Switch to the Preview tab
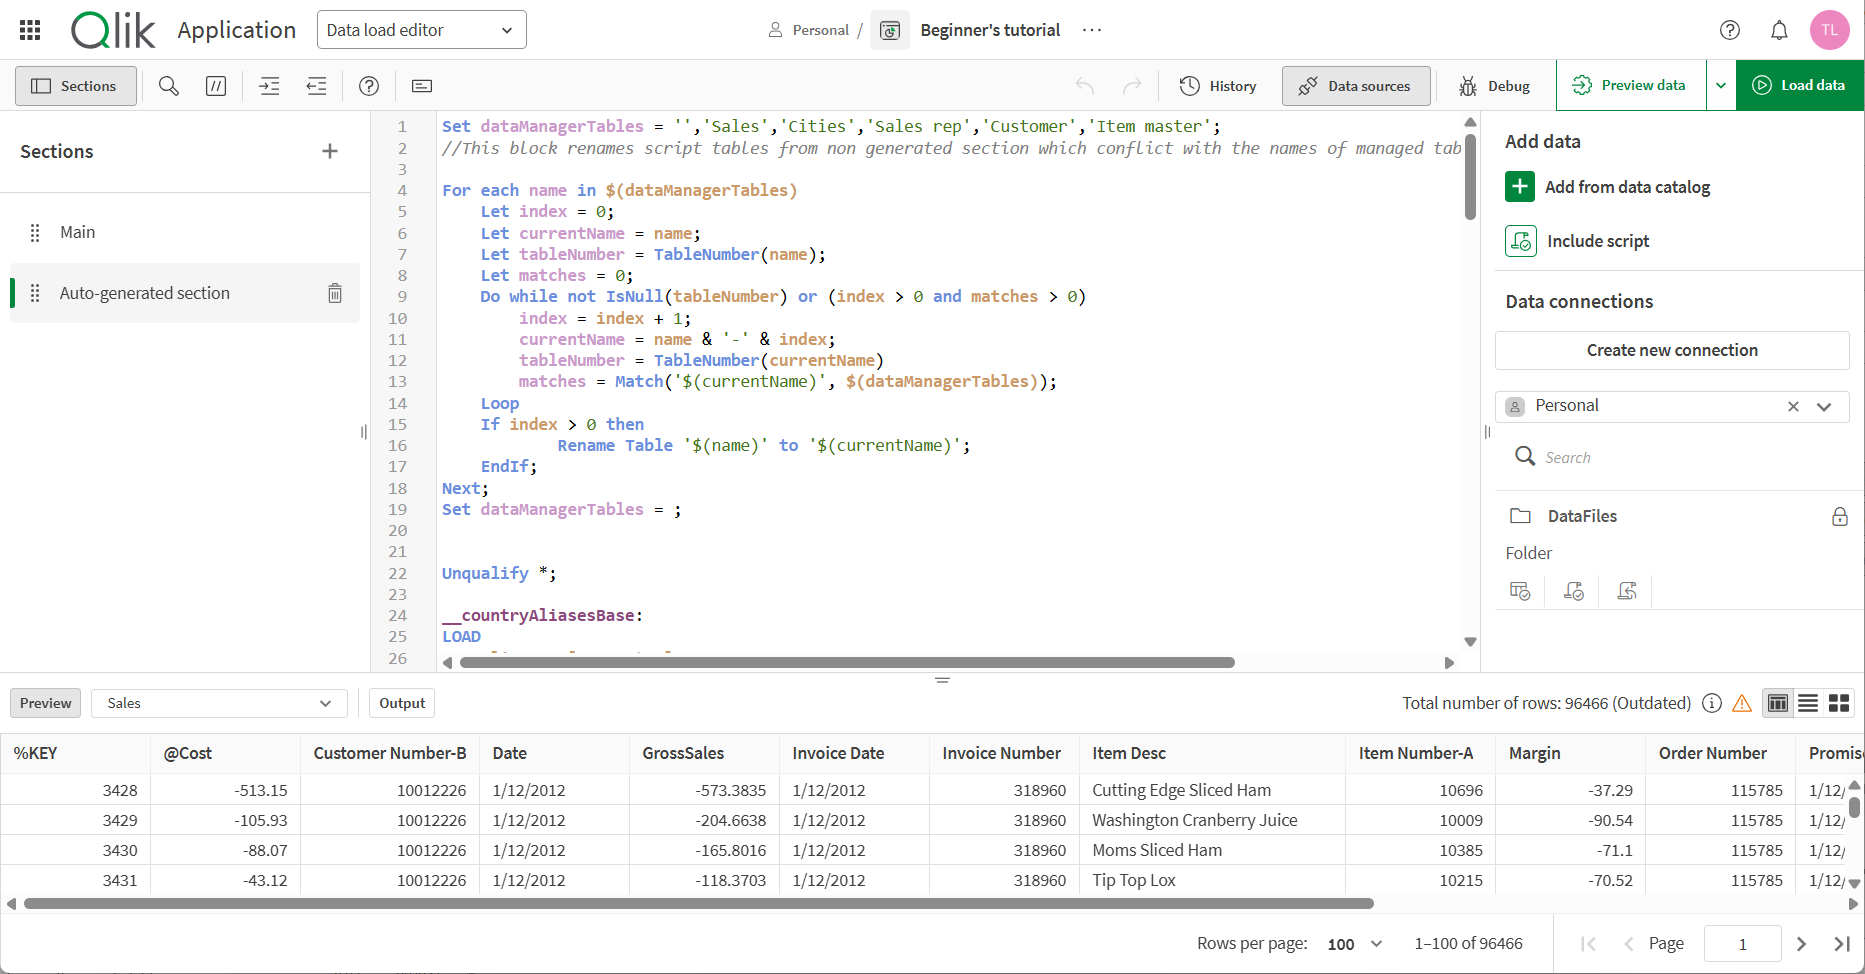Screen dimensions: 1865x974 (46, 703)
